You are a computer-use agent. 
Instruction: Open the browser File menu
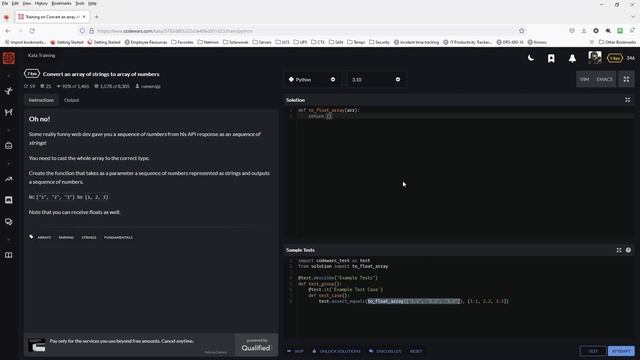(x=5, y=3)
